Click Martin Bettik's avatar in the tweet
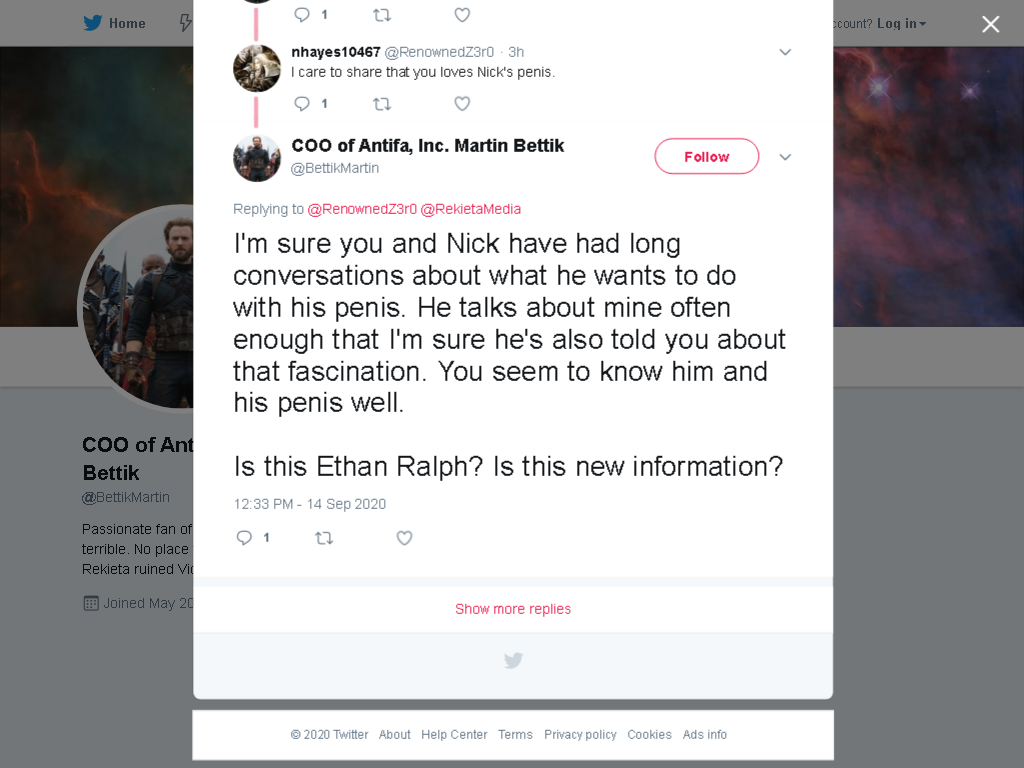This screenshot has height=768, width=1024. pos(257,158)
